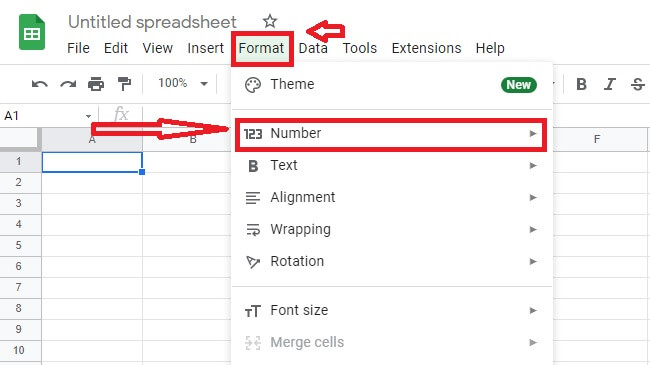Image resolution: width=650 pixels, height=365 pixels.
Task: Open the Google Sheets home icon
Action: tap(32, 32)
